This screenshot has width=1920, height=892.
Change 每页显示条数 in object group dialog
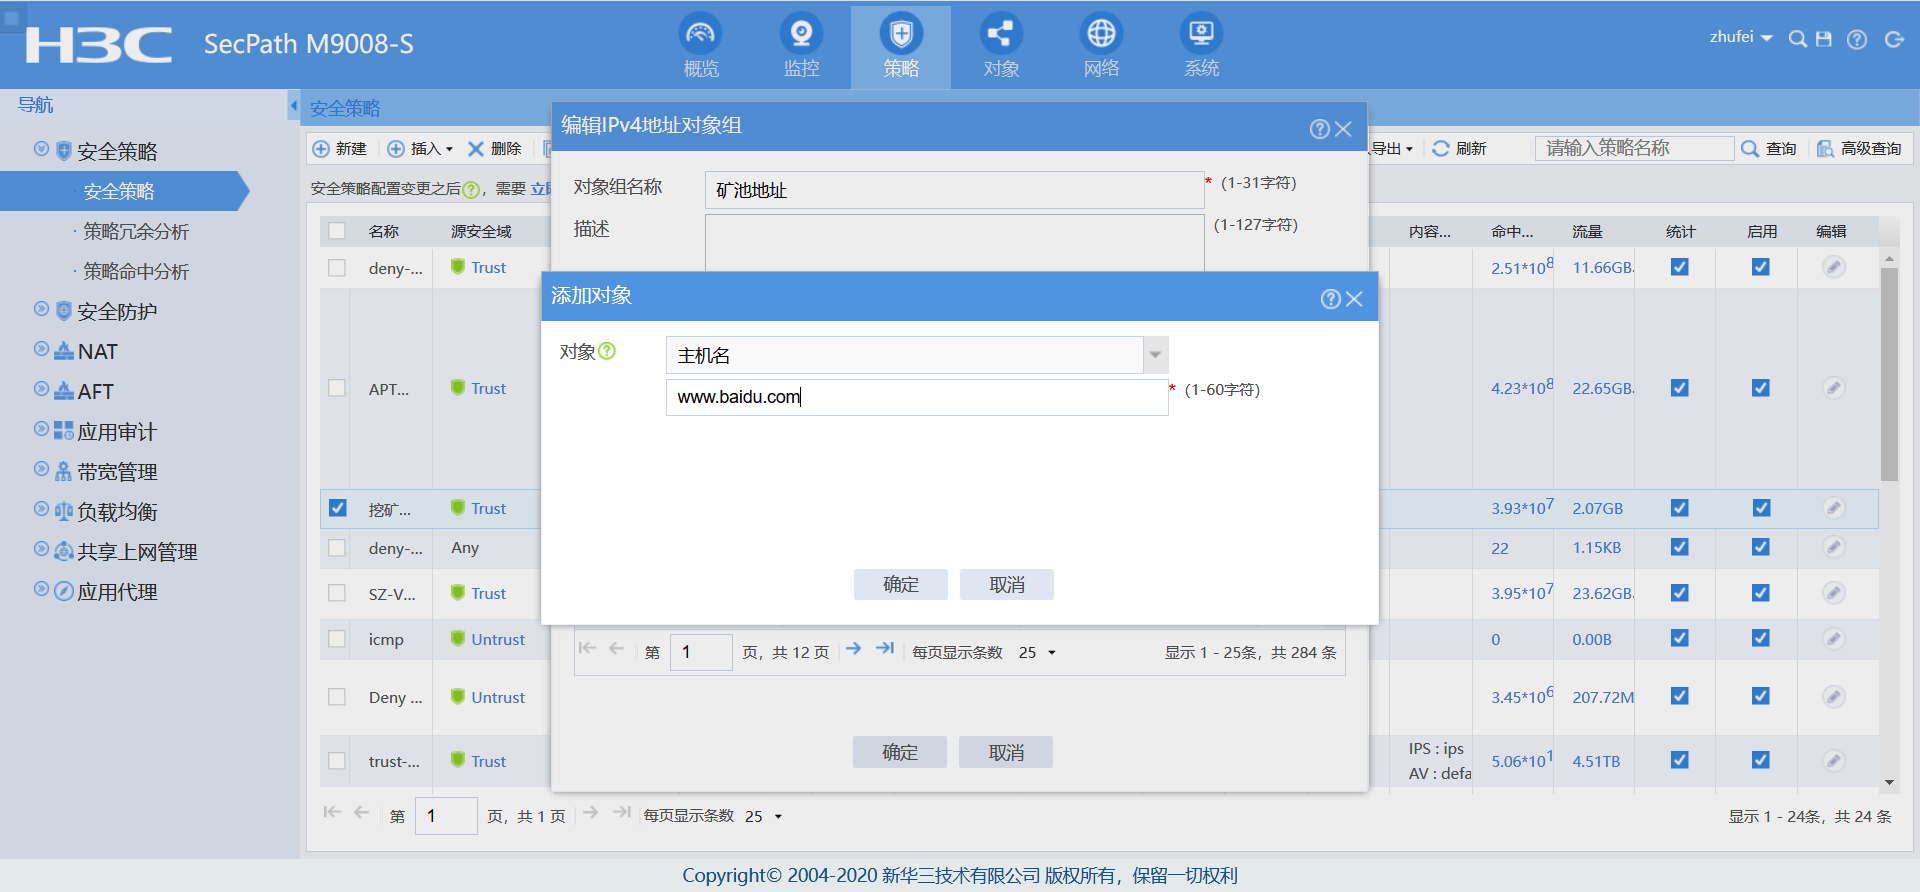coord(1037,652)
